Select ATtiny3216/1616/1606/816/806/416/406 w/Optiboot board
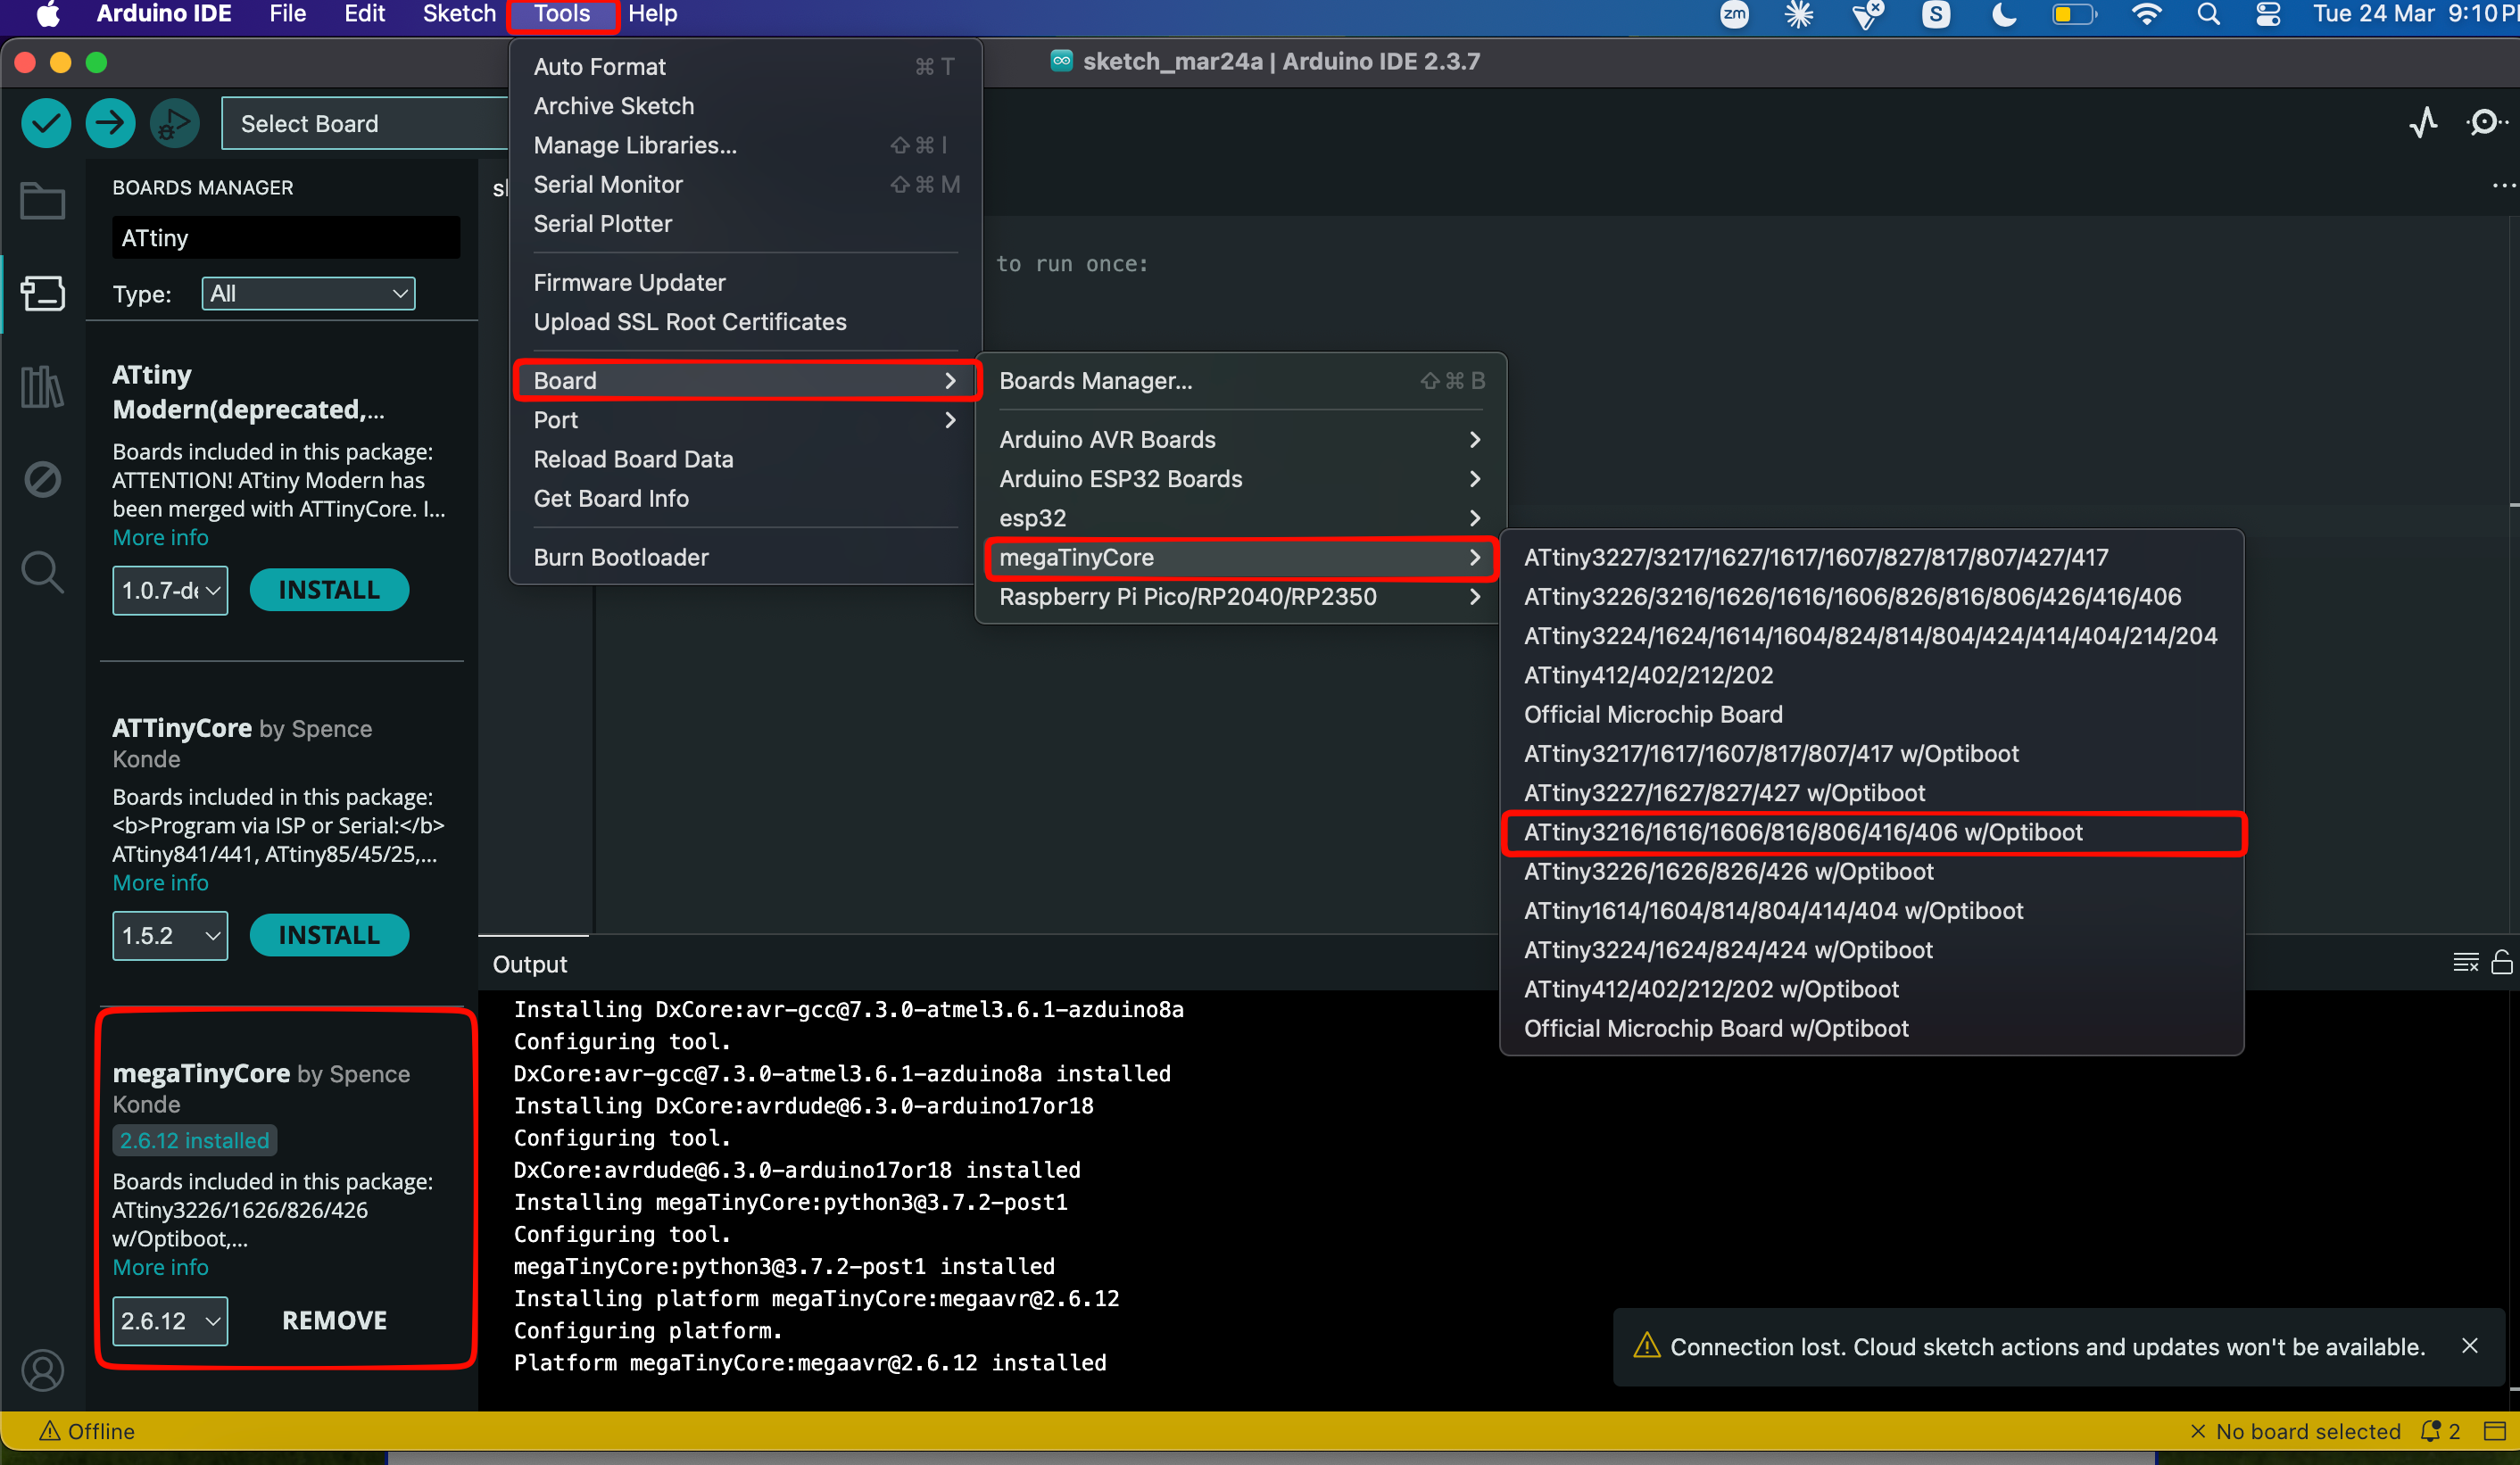This screenshot has width=2520, height=1465. pos(1802,832)
